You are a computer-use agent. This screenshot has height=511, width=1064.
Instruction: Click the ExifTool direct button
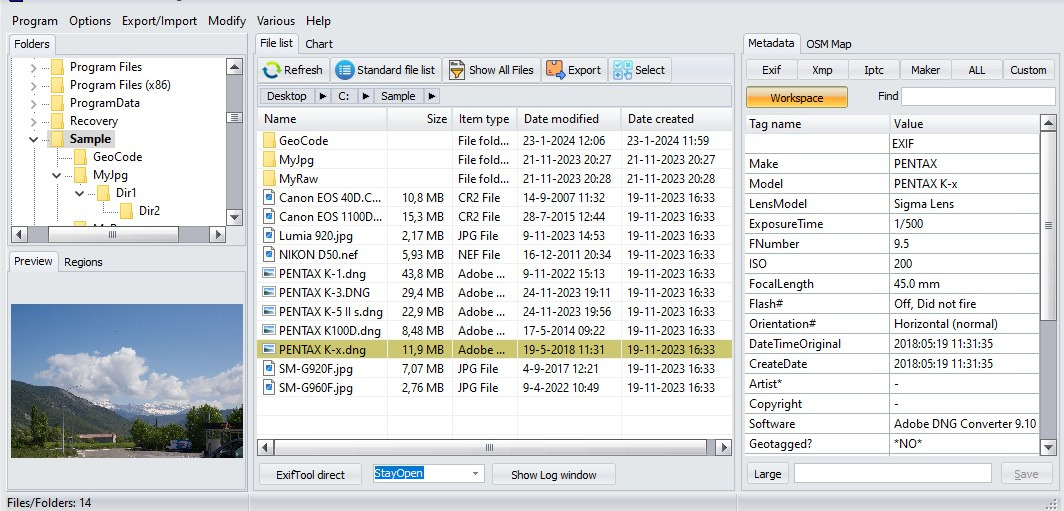(x=310, y=475)
